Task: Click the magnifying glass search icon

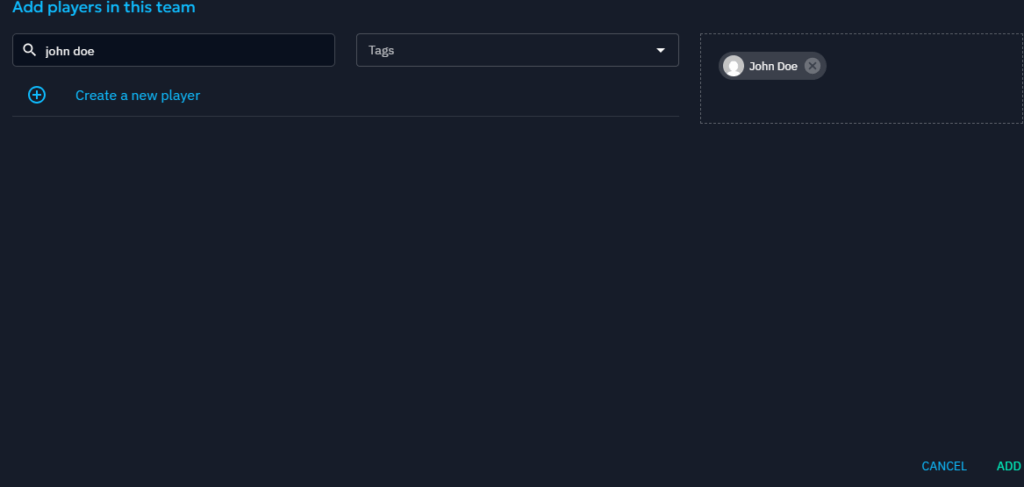Action: [x=29, y=50]
